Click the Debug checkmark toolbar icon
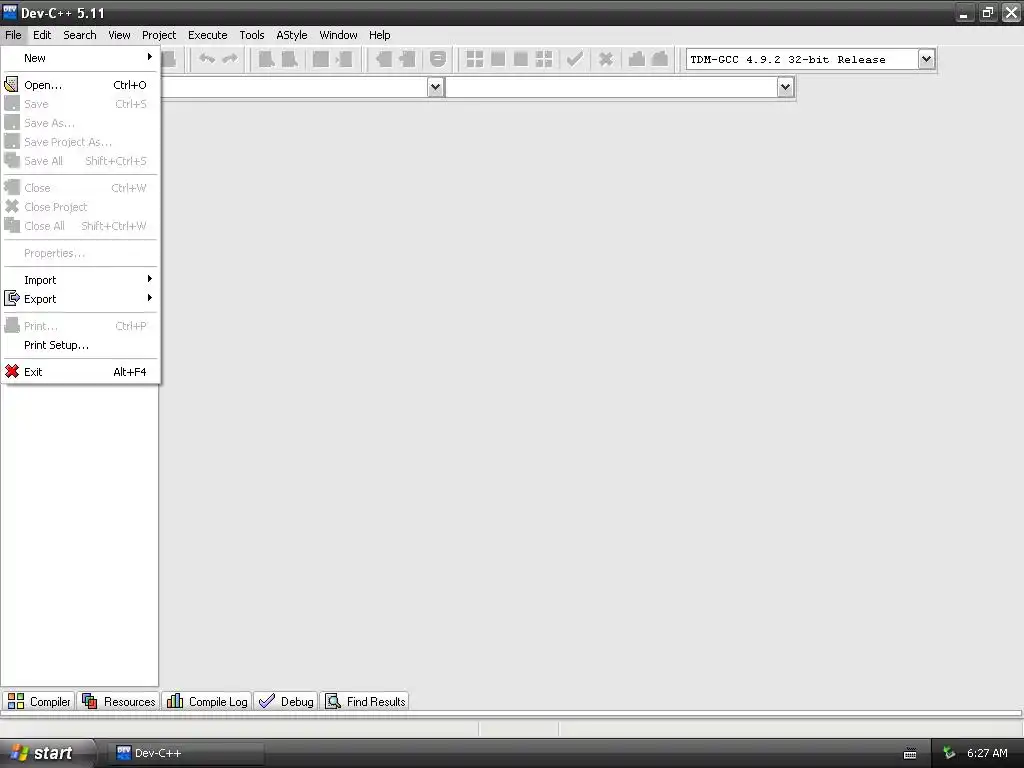1024x768 pixels. (x=575, y=59)
